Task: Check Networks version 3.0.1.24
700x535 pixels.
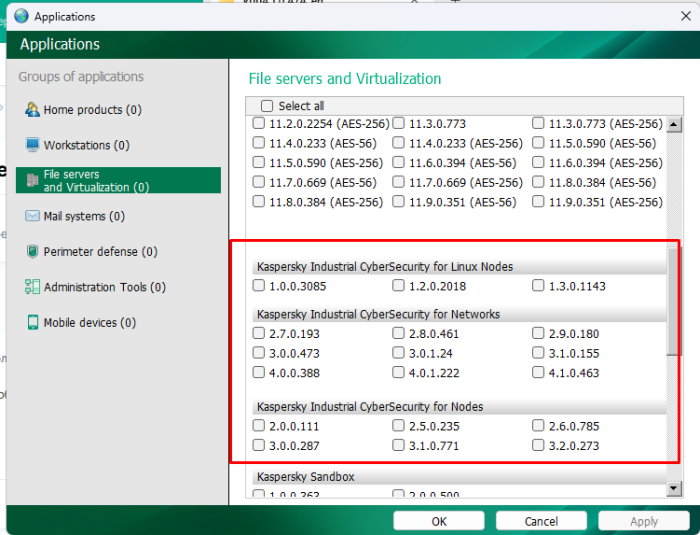Action: click(x=398, y=353)
